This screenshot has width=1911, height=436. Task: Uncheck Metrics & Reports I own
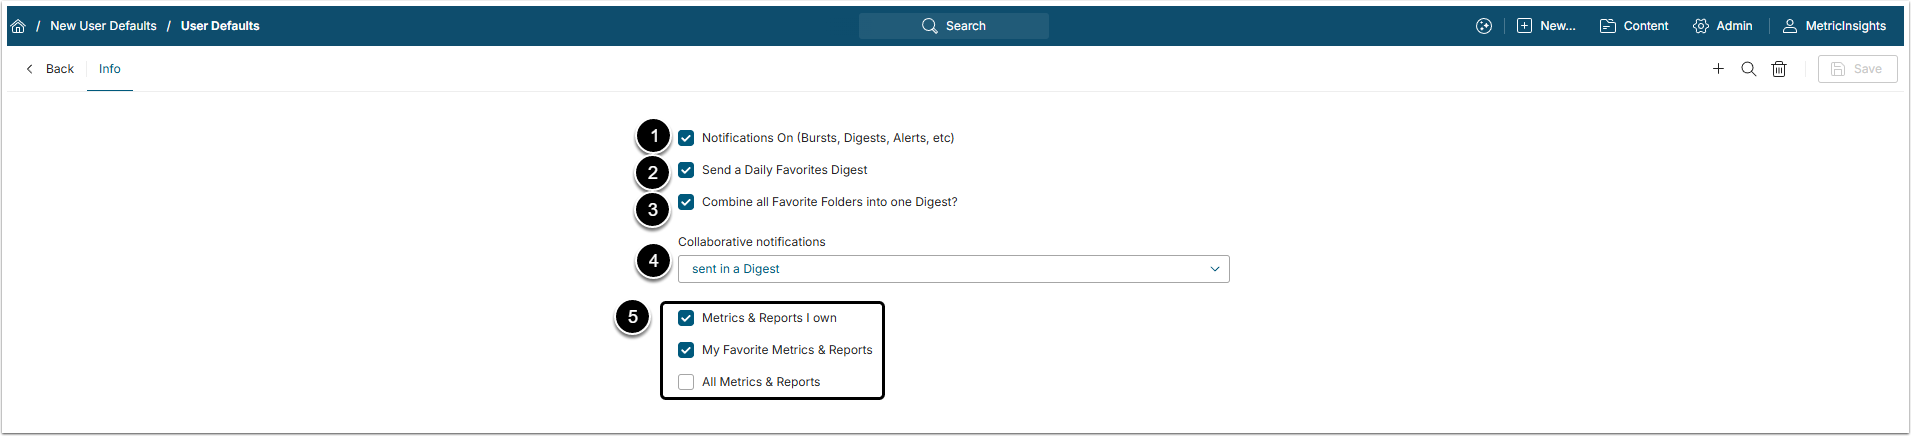coord(686,318)
